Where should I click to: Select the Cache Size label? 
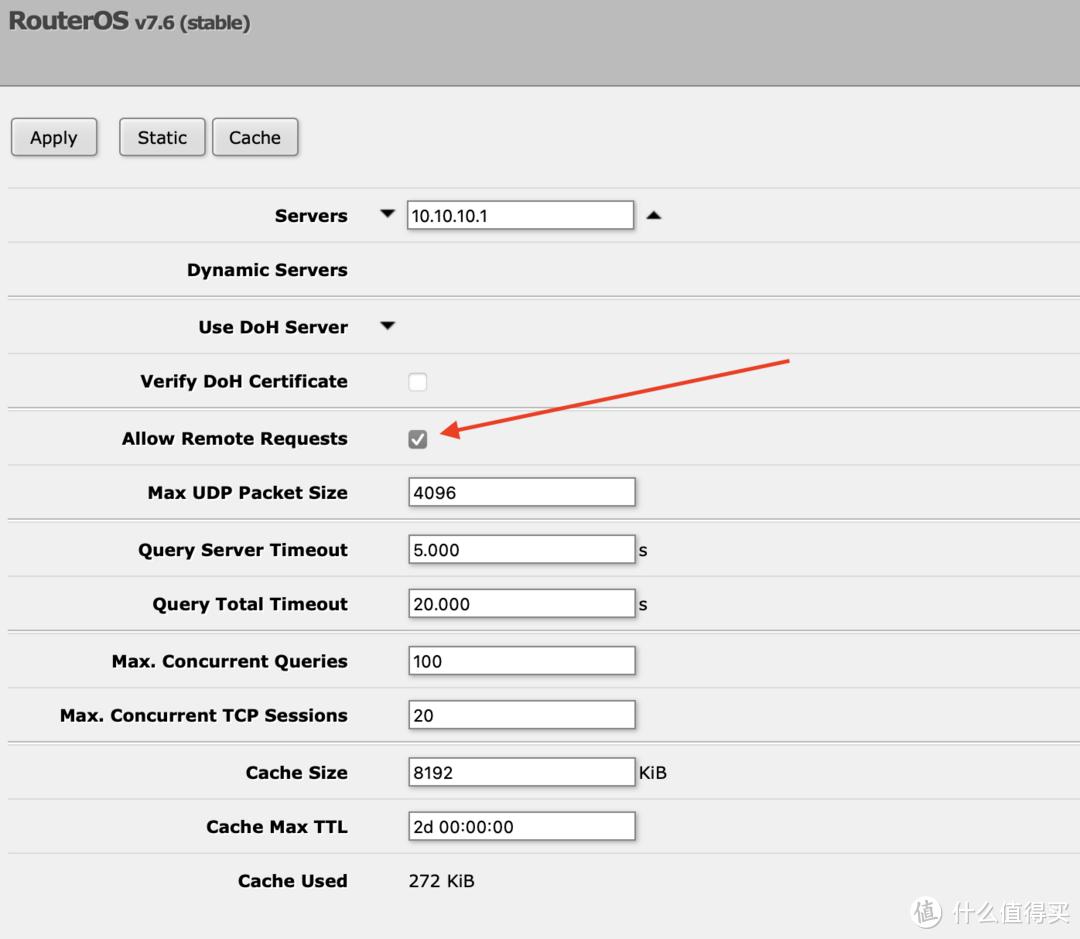tap(297, 772)
